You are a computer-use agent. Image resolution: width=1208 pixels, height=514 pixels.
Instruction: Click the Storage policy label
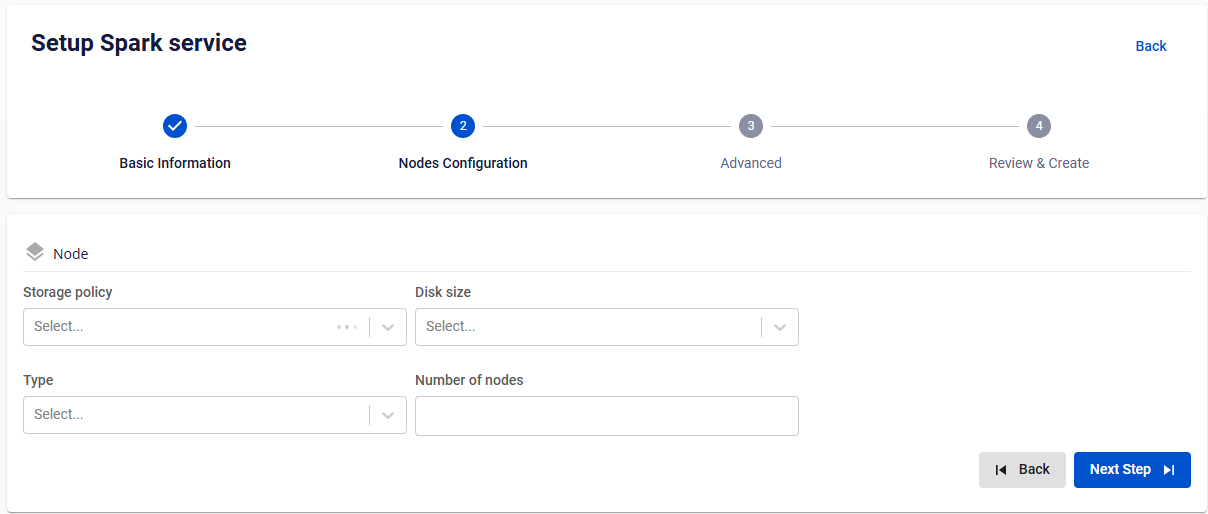[x=68, y=292]
